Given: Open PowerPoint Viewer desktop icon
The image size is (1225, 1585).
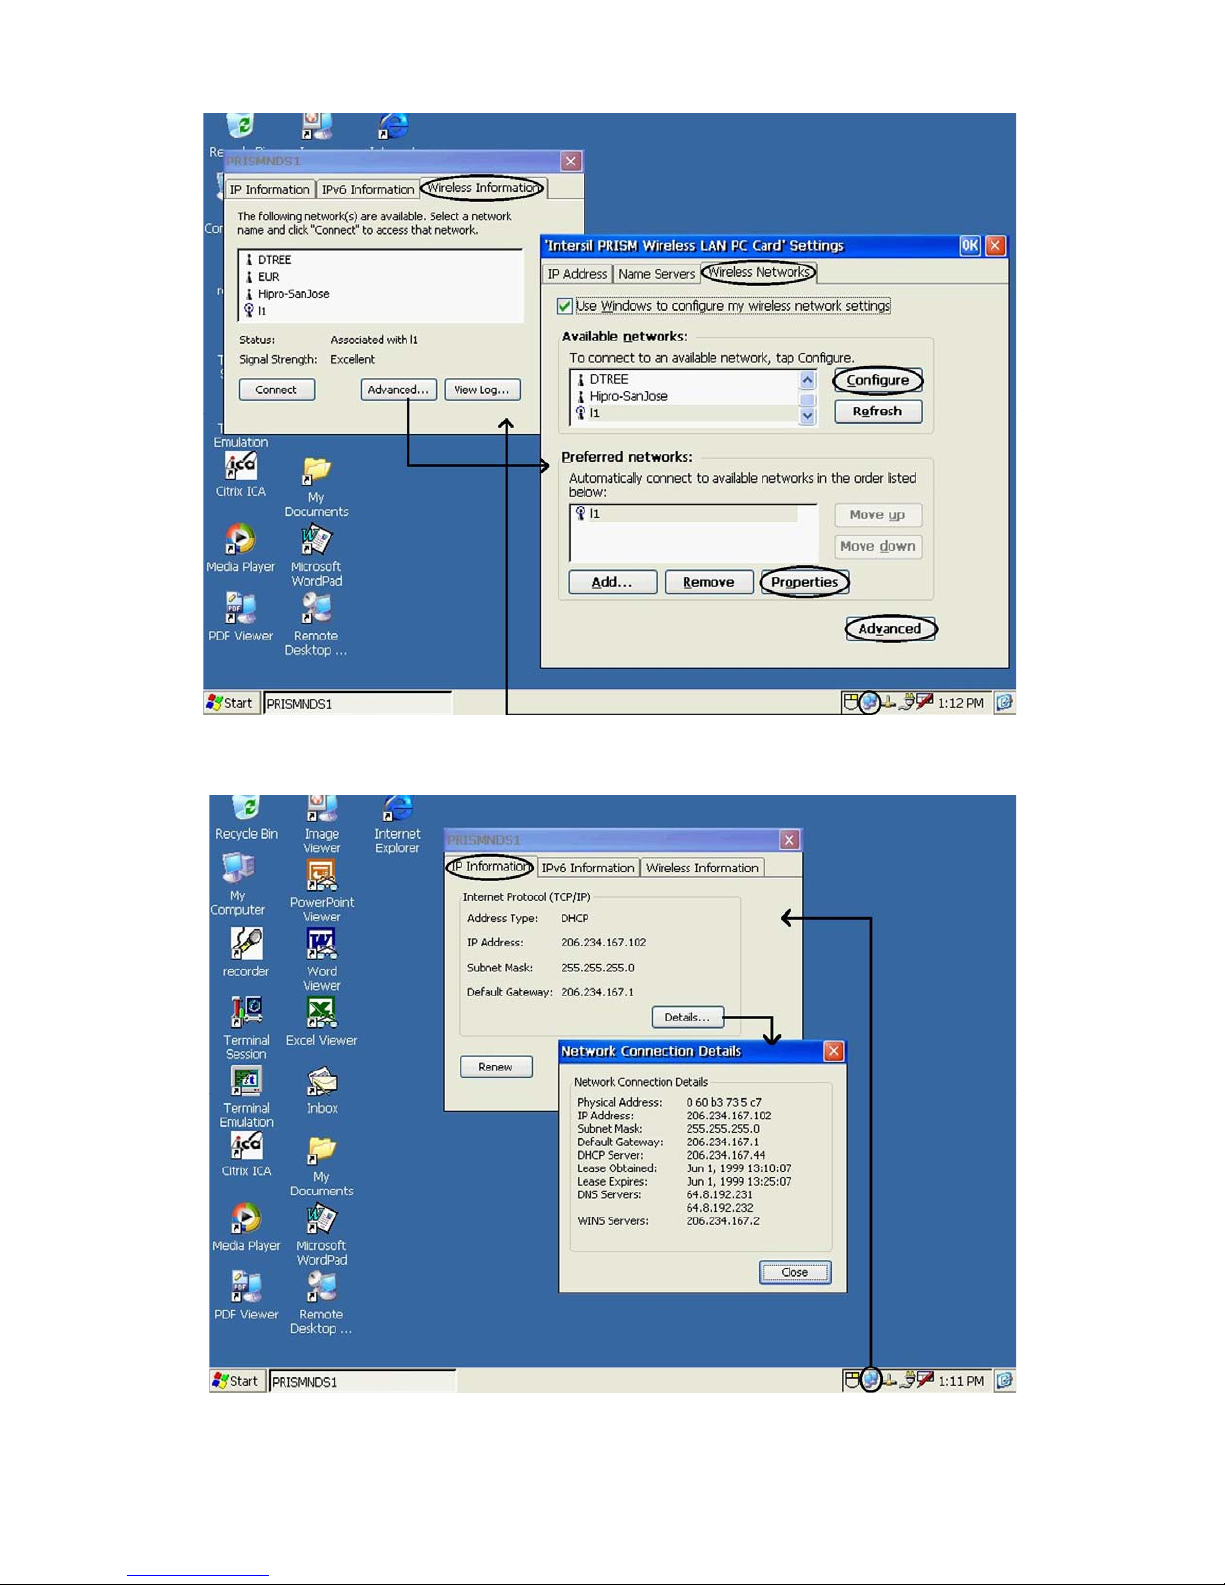Looking at the screenshot, I should point(321,891).
